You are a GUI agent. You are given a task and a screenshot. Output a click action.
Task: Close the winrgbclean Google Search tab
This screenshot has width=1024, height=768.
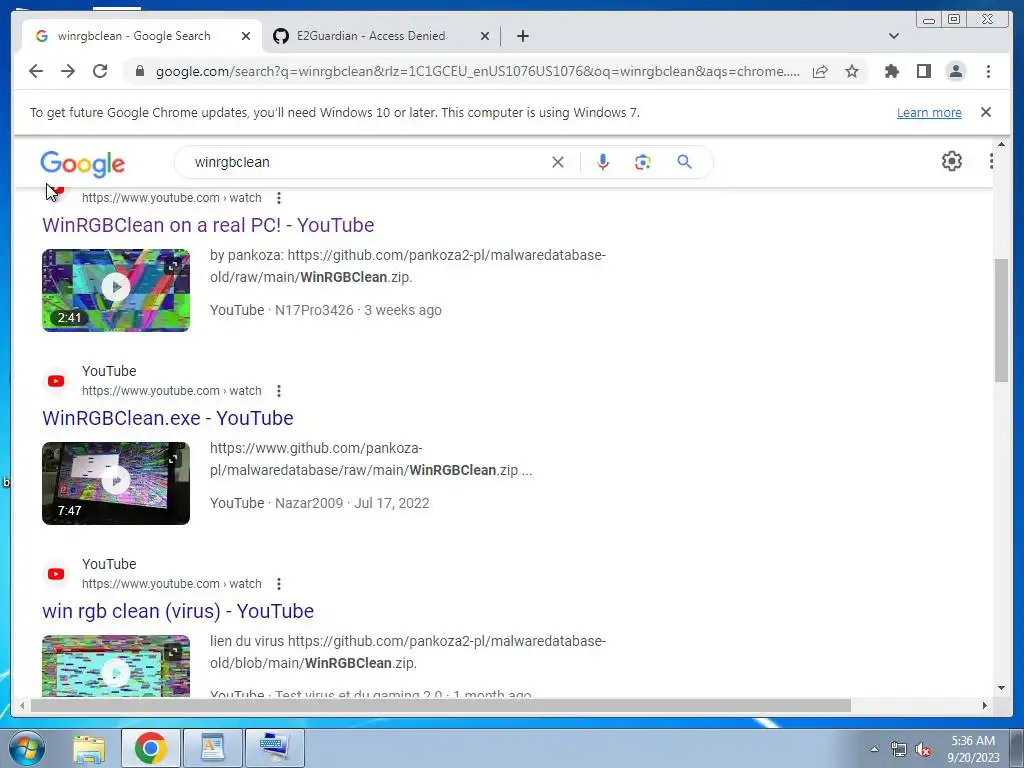point(246,36)
